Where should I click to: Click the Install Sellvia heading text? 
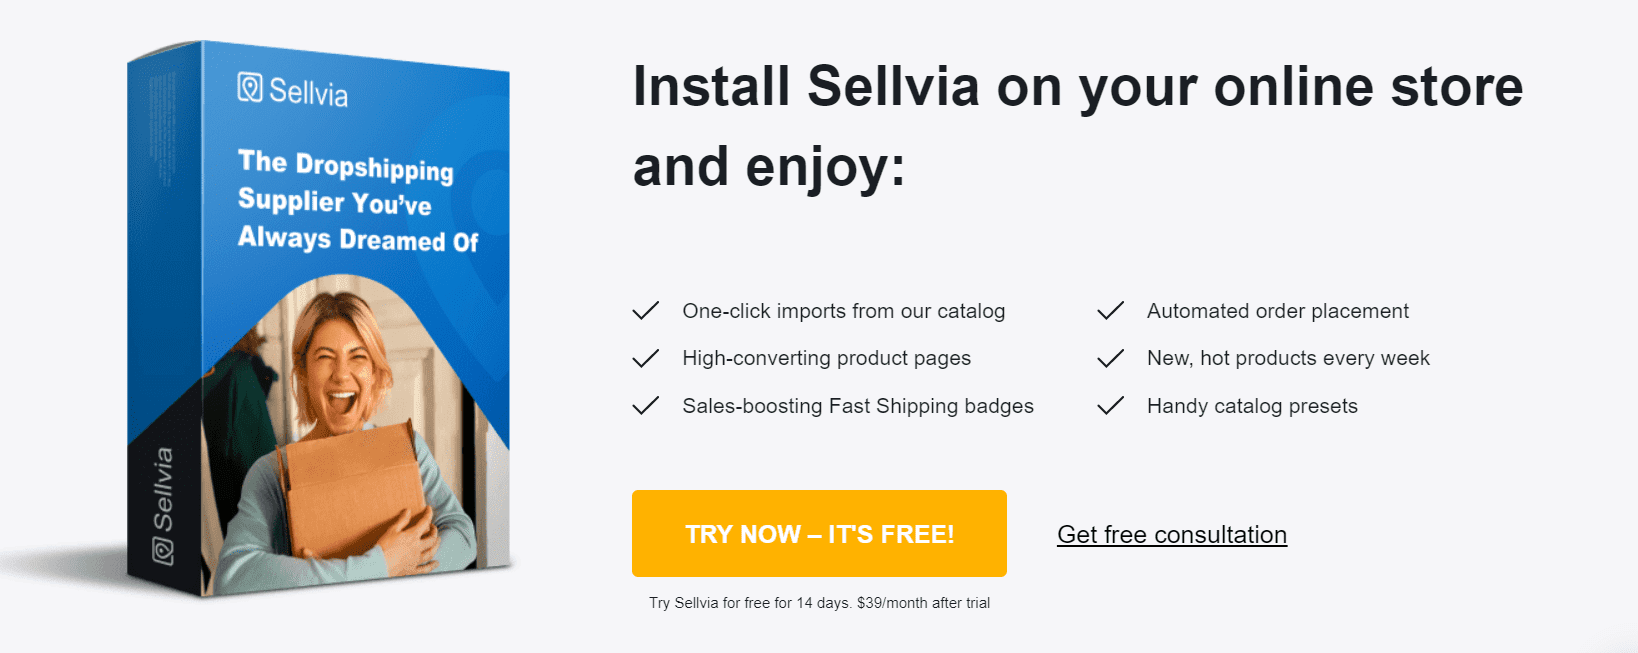coord(1077,126)
